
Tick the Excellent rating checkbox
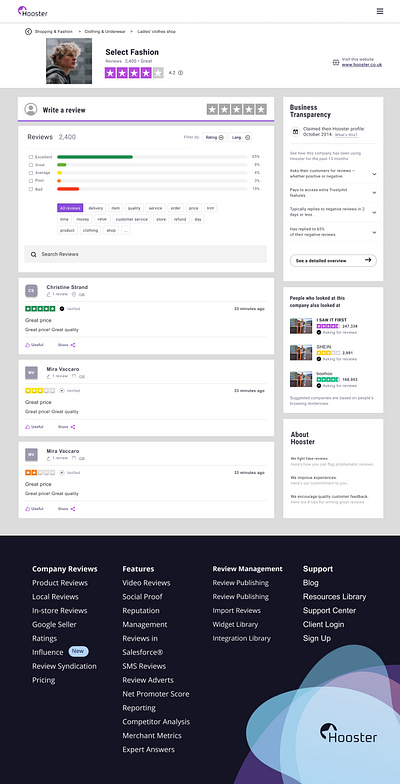(x=31, y=157)
